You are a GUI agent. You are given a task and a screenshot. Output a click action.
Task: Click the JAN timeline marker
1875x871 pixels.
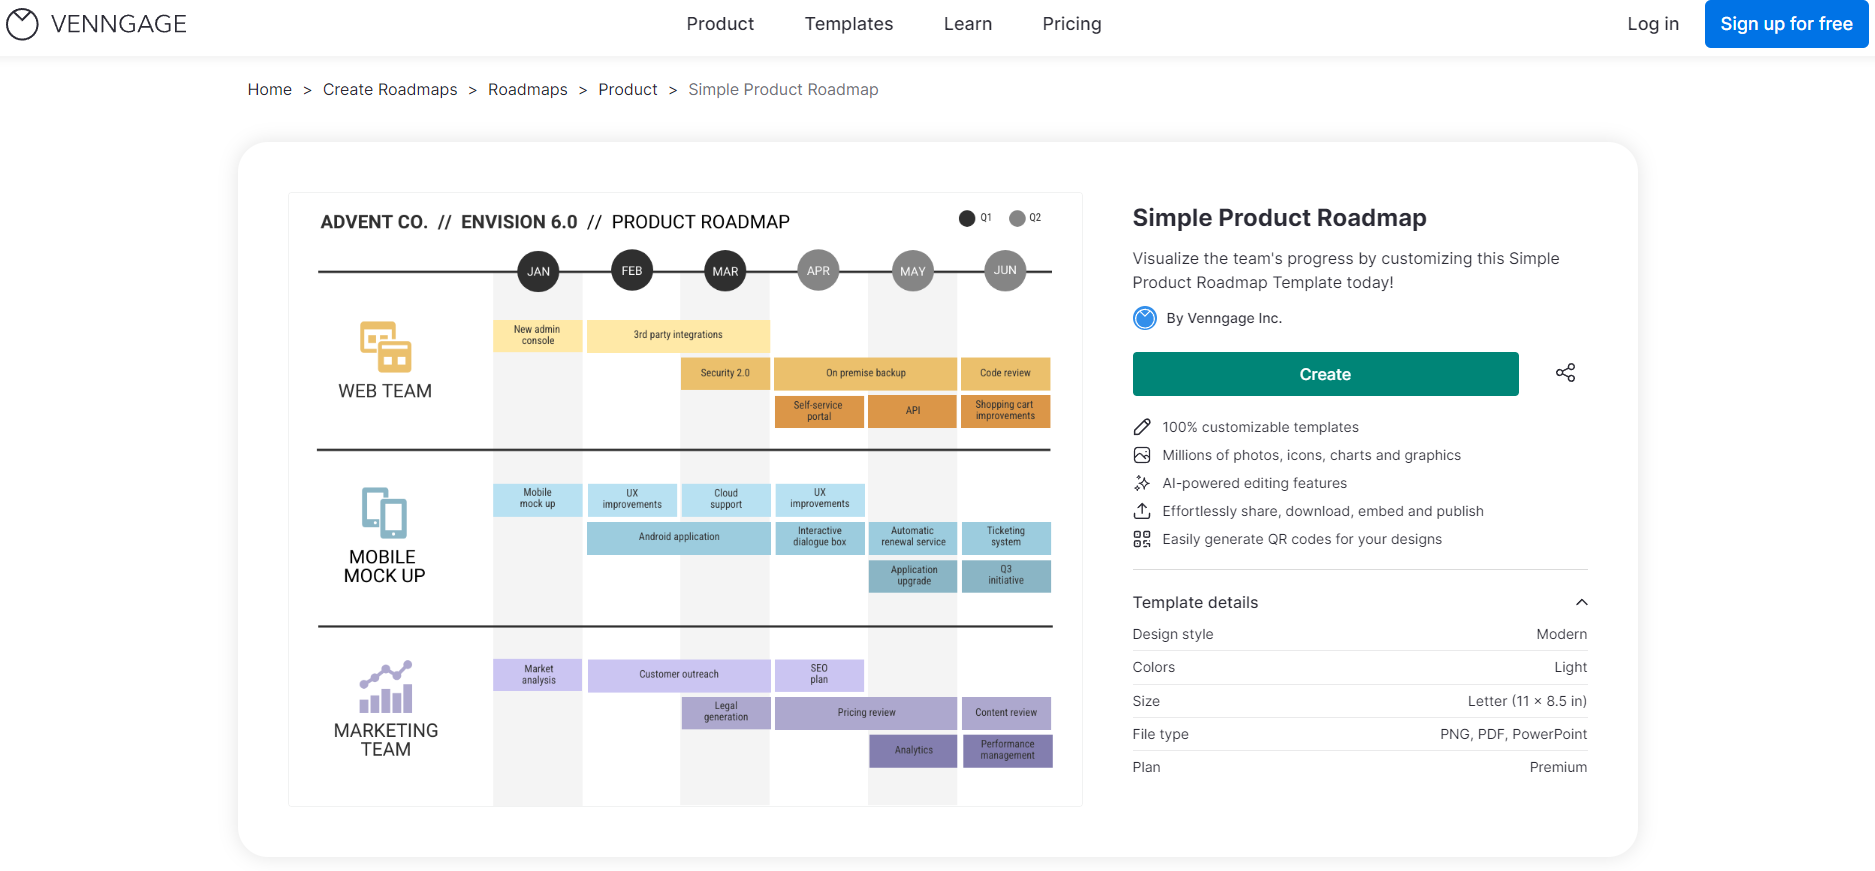coord(538,271)
